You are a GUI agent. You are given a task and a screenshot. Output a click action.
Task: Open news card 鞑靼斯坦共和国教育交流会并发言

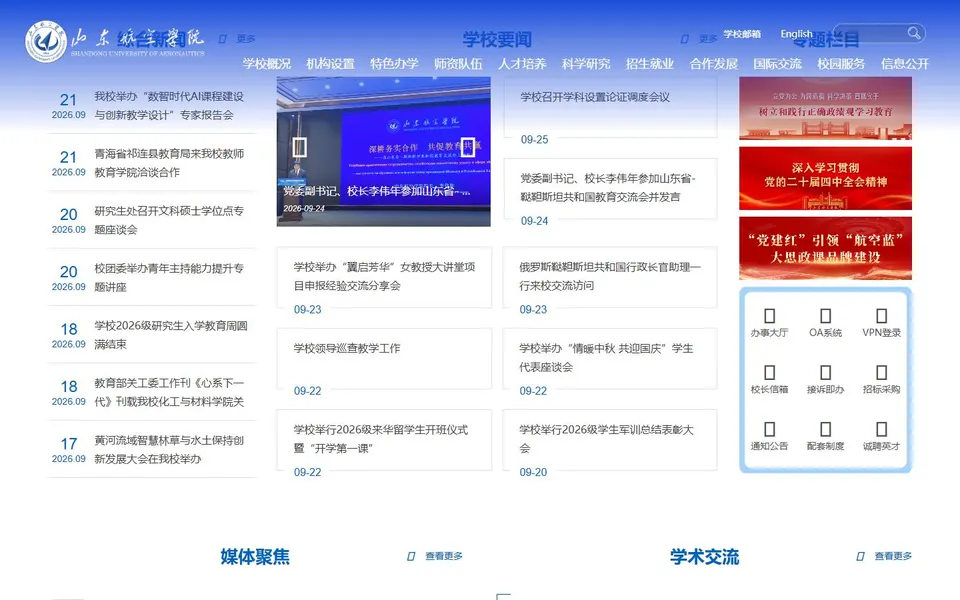[x=610, y=190]
